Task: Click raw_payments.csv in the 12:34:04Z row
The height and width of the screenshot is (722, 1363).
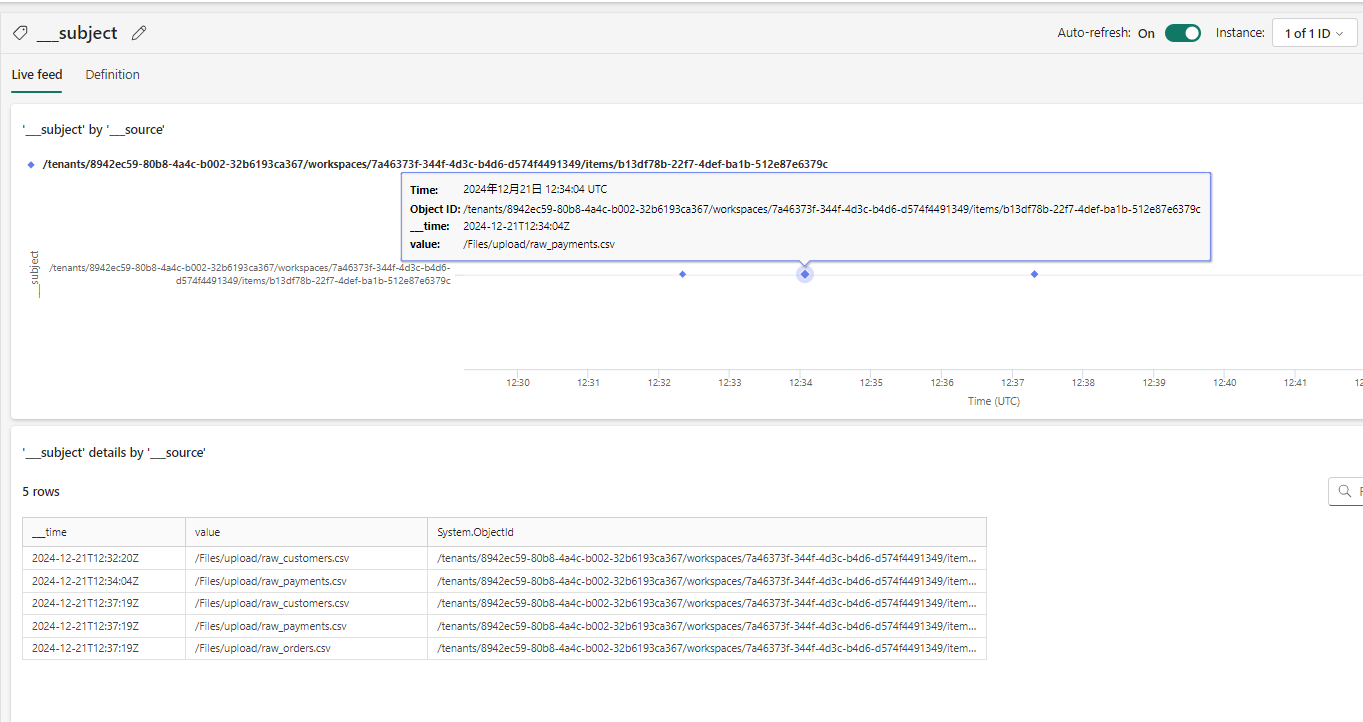Action: coord(306,581)
